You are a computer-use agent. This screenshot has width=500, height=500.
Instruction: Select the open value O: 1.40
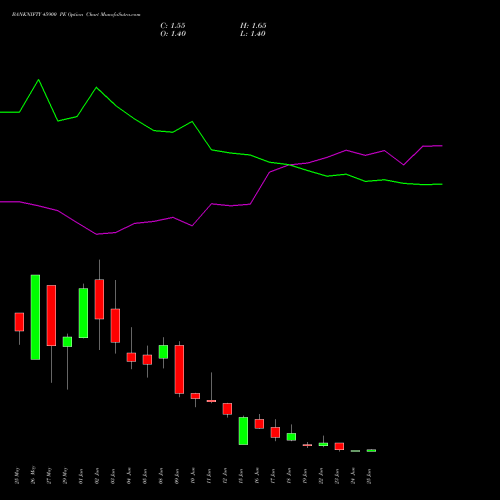click(173, 34)
